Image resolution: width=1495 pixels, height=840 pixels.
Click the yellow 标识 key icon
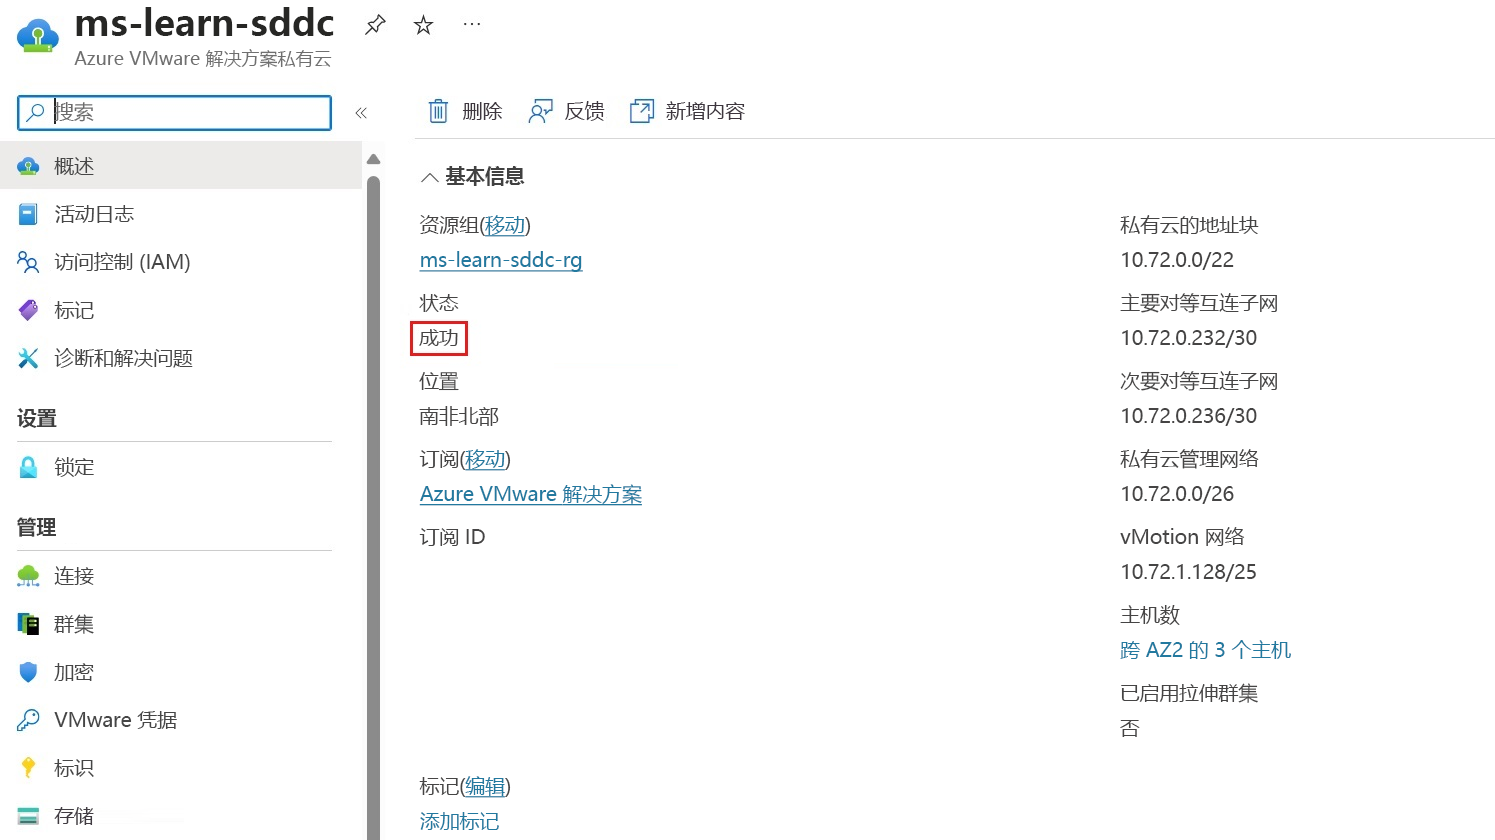(28, 768)
